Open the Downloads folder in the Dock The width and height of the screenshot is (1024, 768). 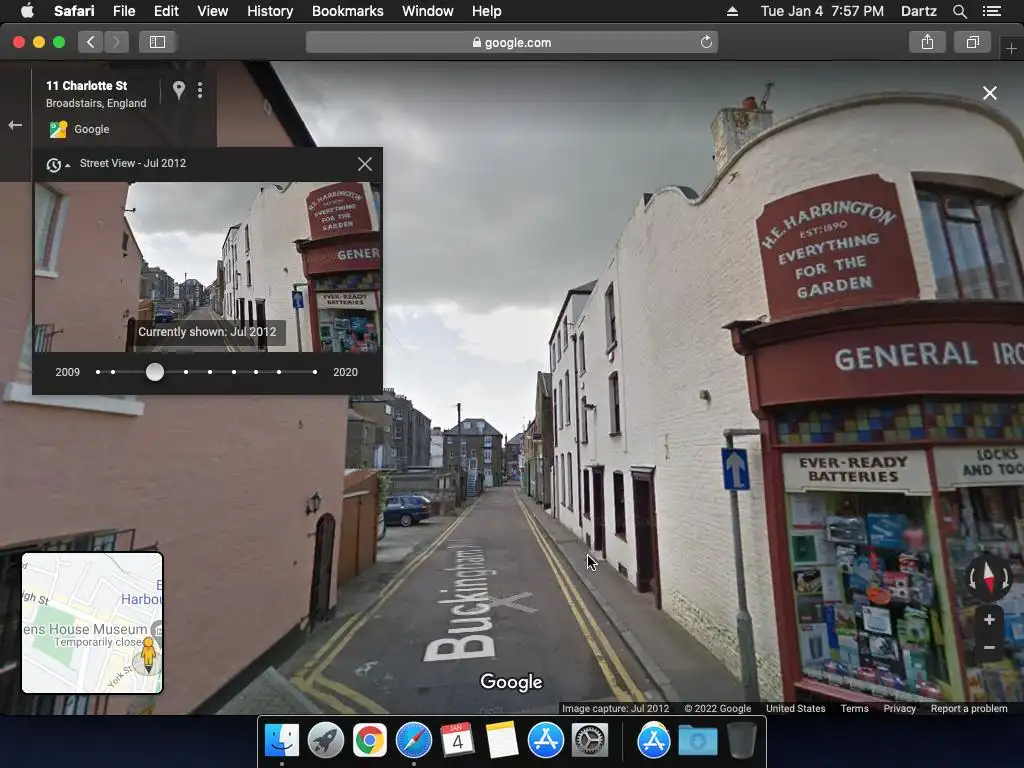pyautogui.click(x=697, y=741)
